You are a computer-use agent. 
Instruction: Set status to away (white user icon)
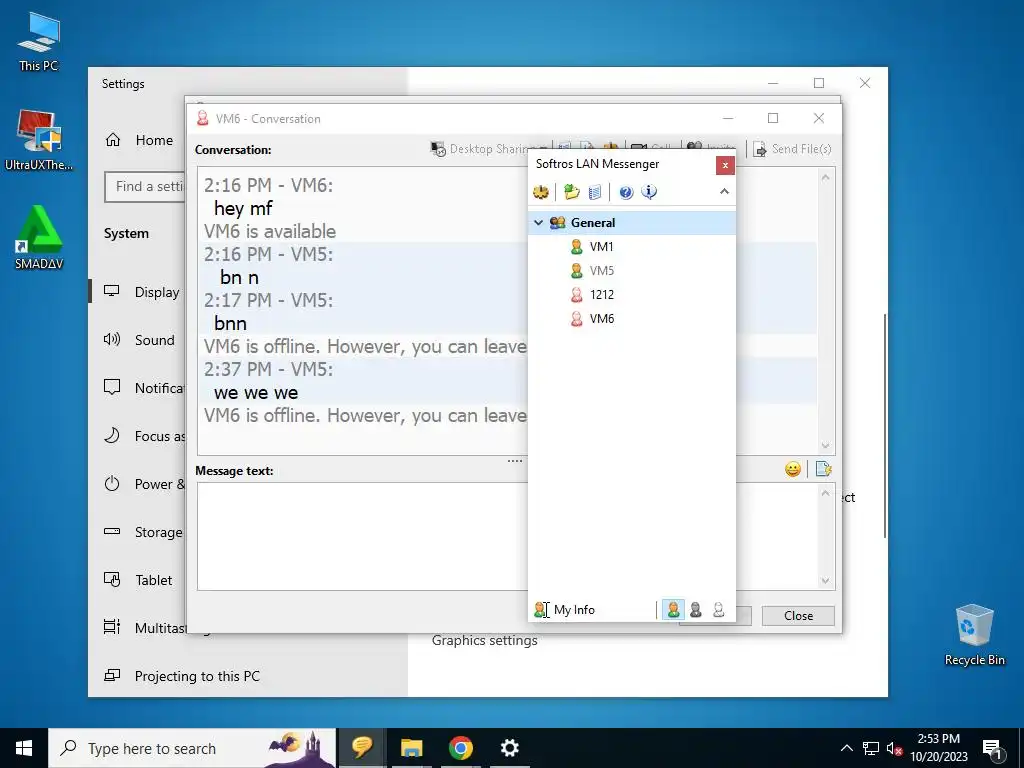(718, 610)
